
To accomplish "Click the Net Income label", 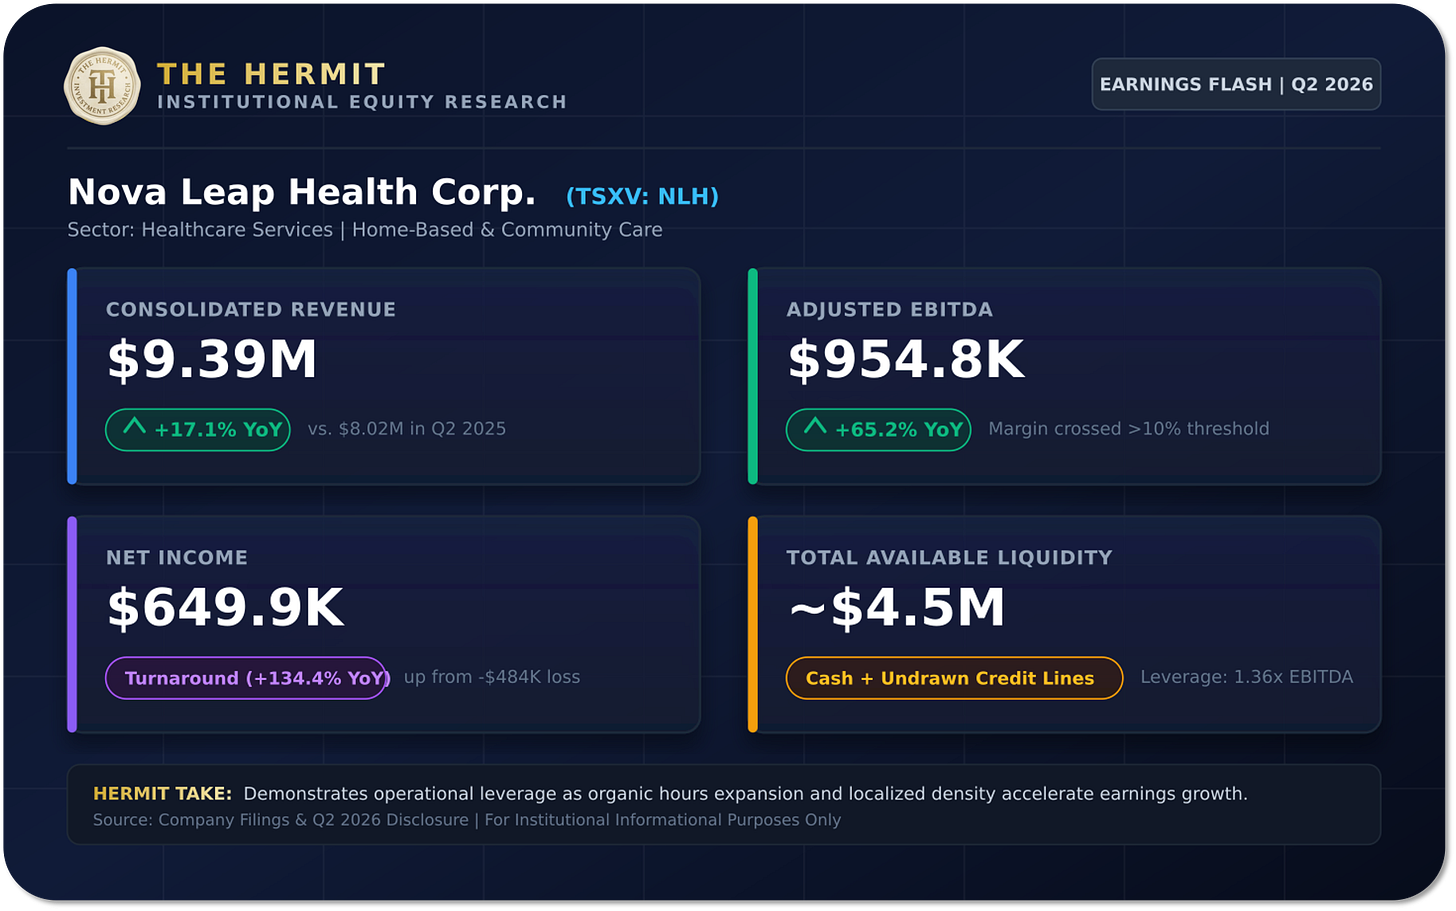I will [177, 558].
